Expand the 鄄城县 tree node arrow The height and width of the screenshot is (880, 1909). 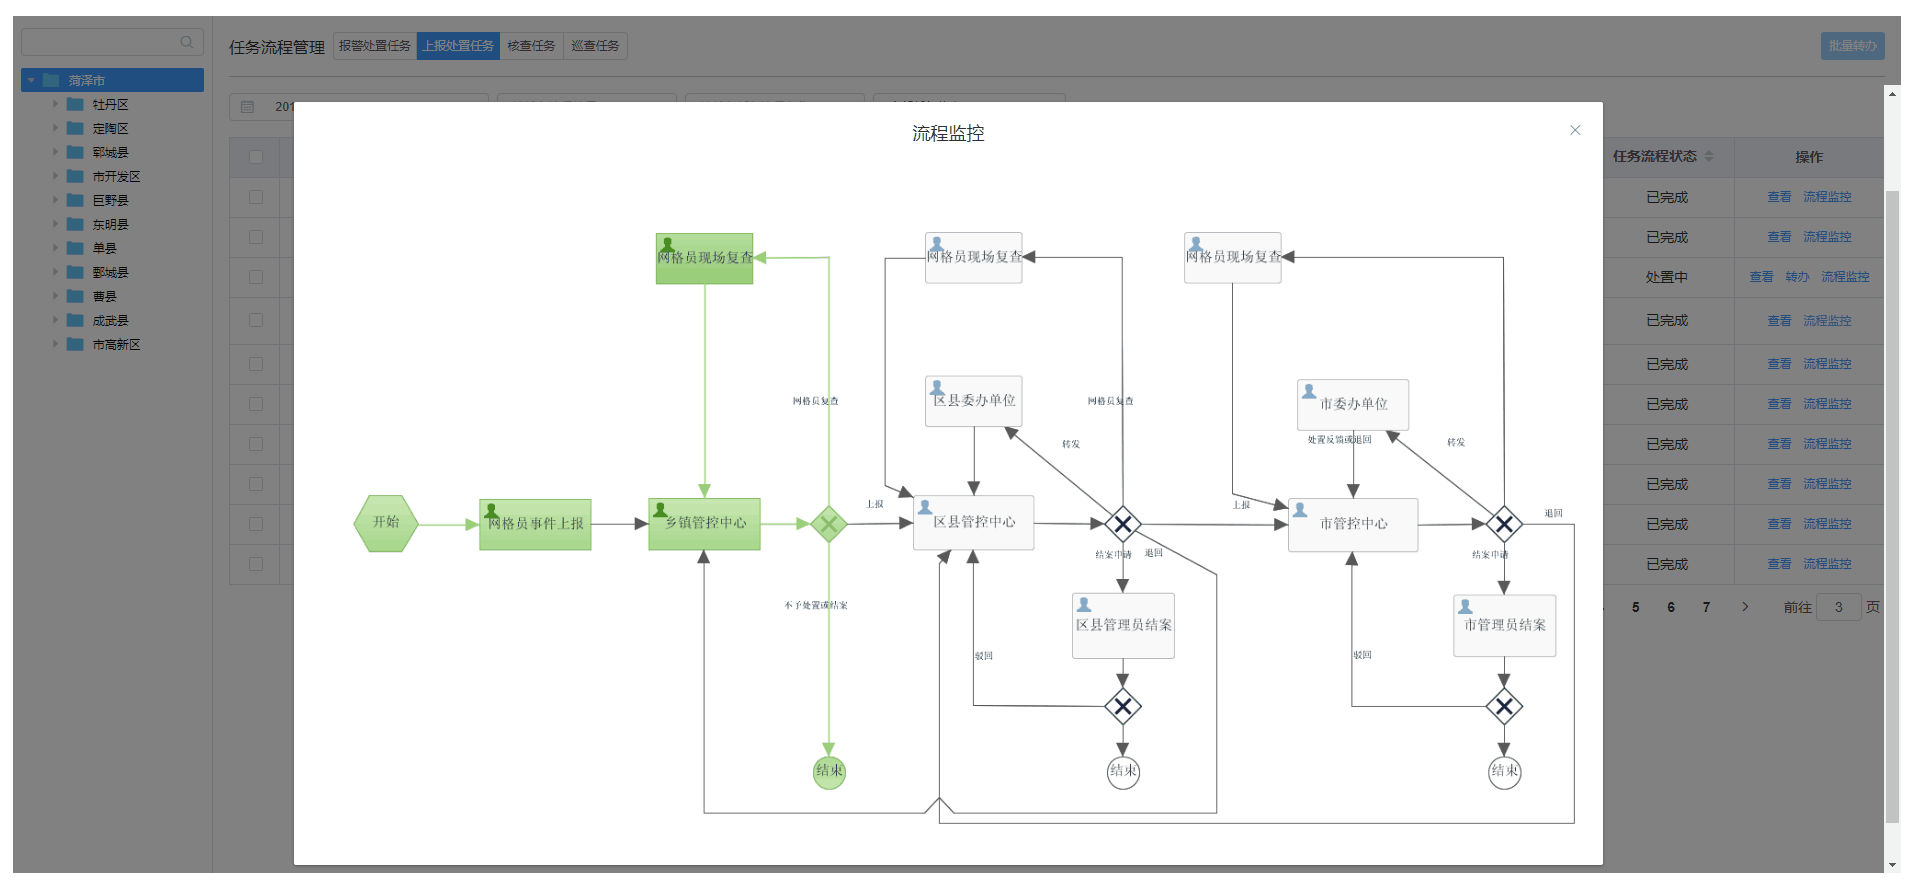[x=55, y=272]
